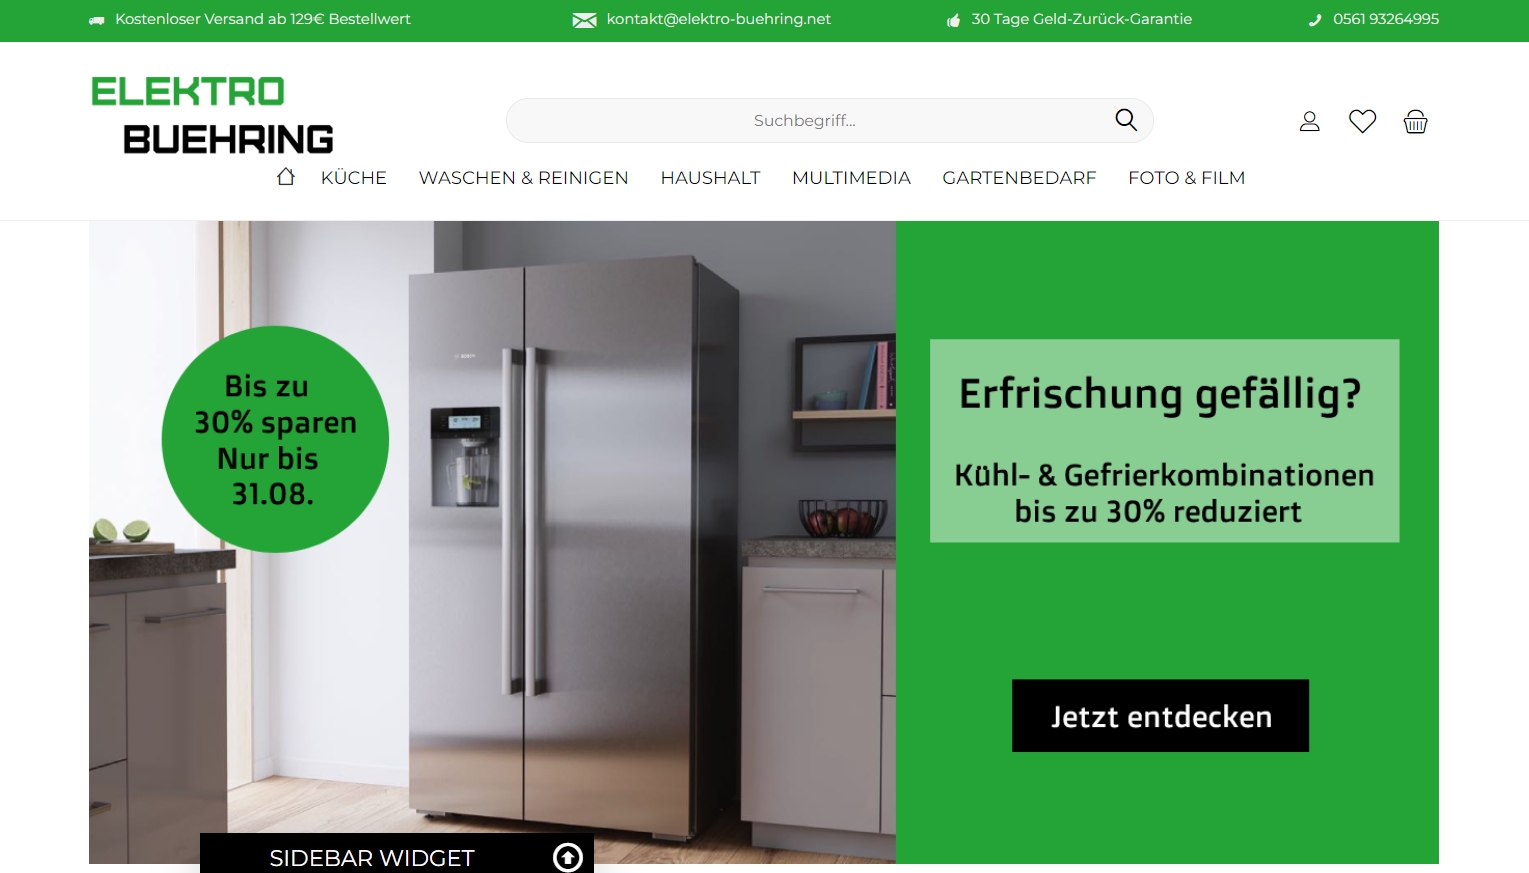Click the envelope icon in top bar
This screenshot has width=1529, height=873.
584,20
